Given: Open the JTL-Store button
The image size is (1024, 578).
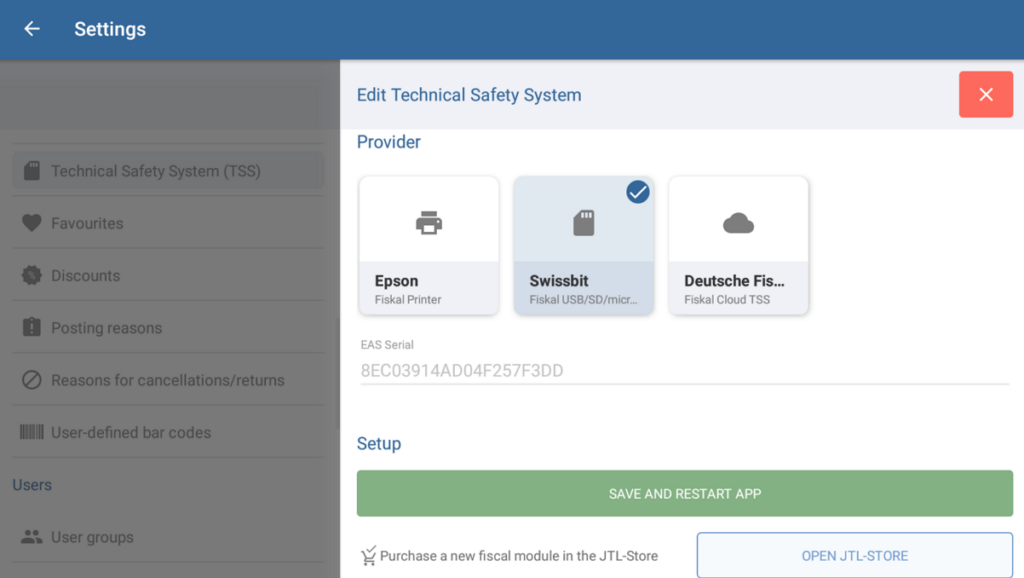Looking at the screenshot, I should [x=854, y=555].
